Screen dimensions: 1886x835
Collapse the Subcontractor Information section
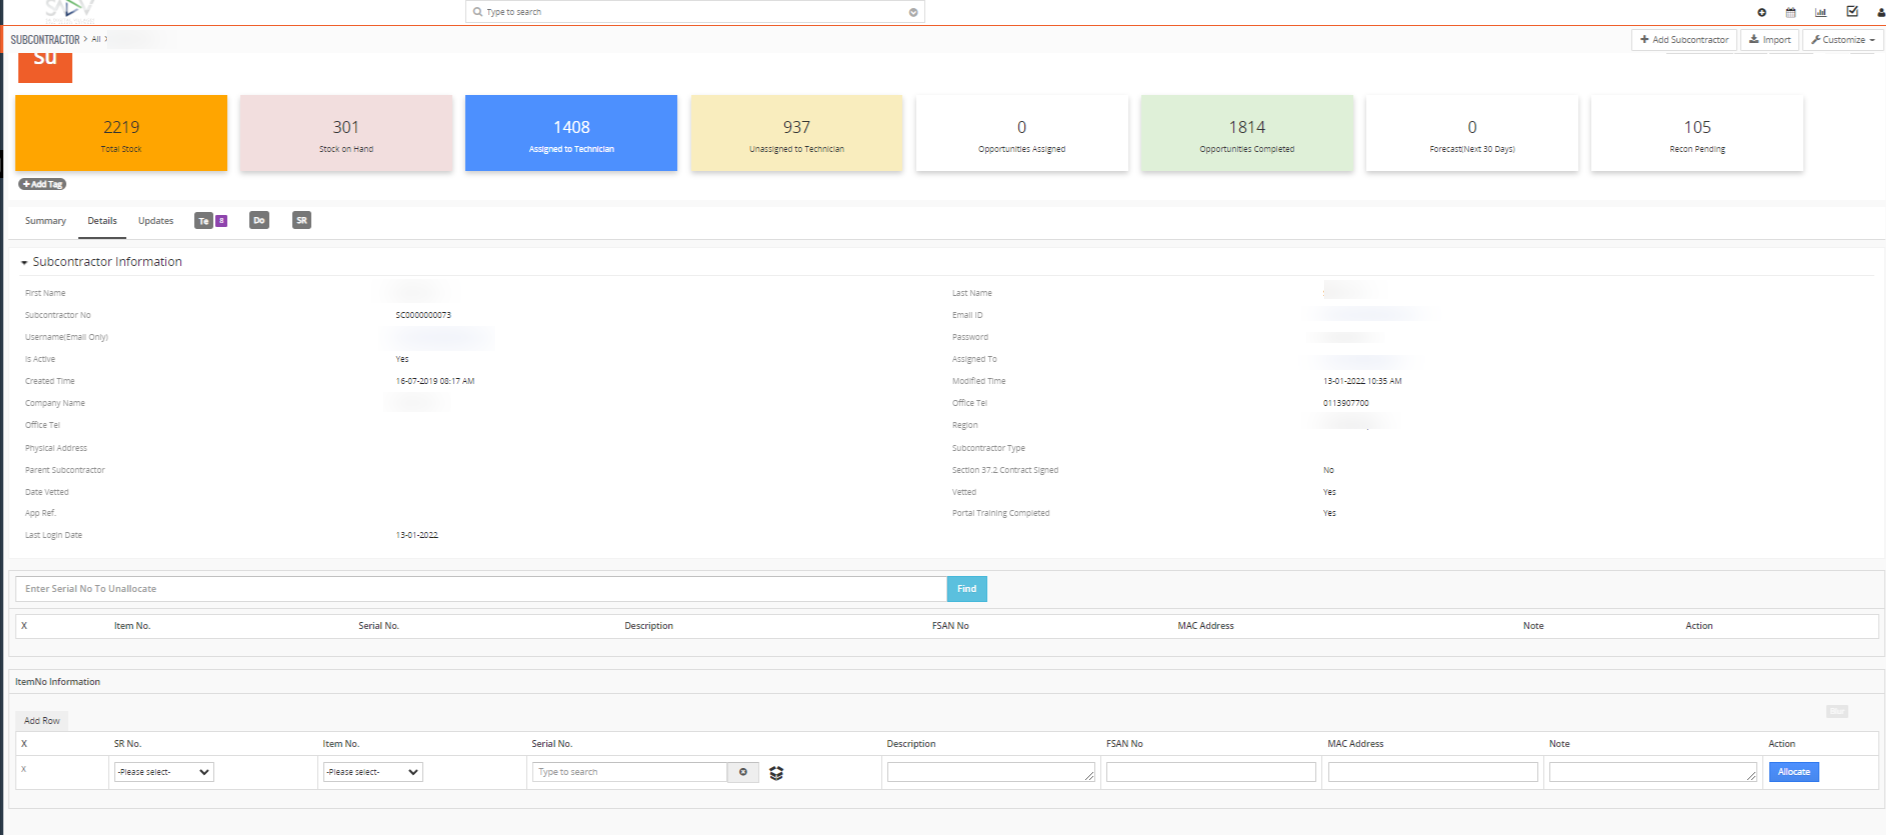[x=24, y=262]
